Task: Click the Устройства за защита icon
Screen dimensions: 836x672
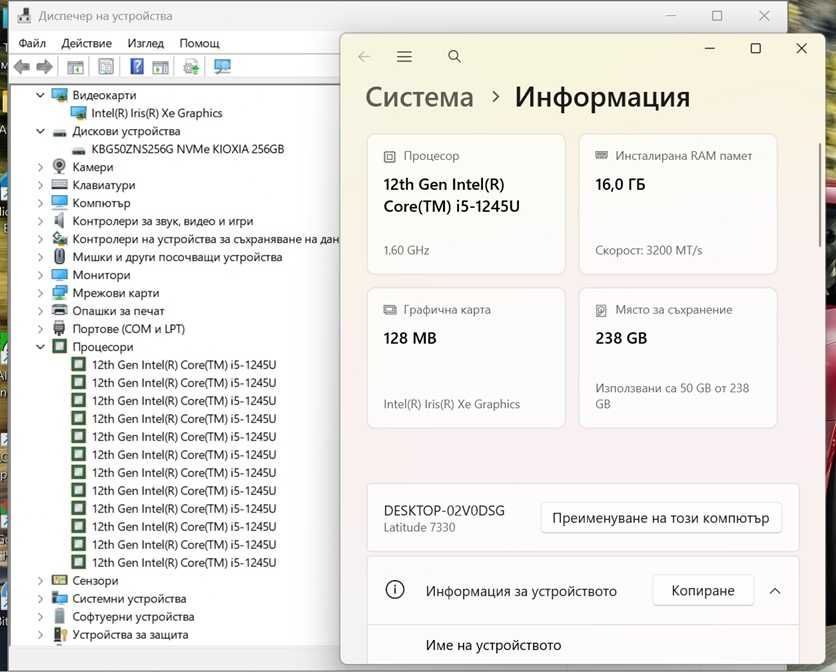Action: click(x=60, y=634)
